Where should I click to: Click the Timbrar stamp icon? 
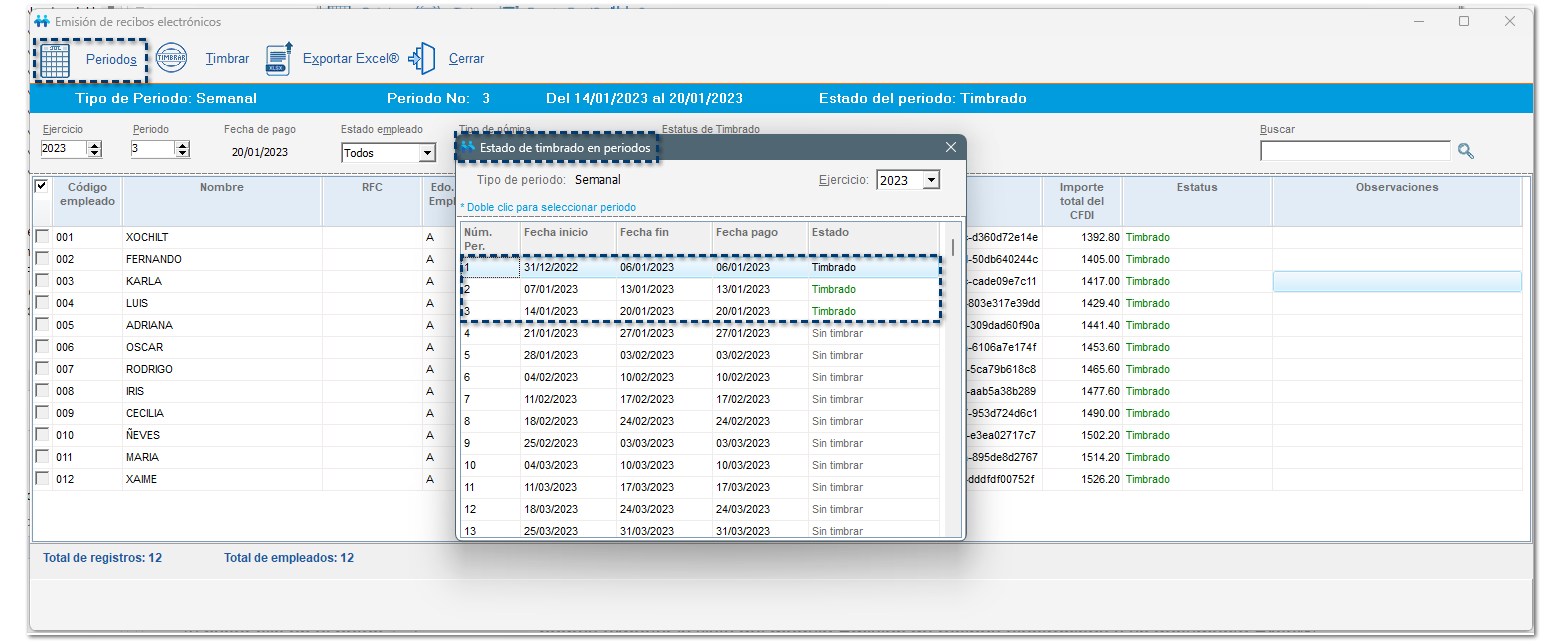171,59
